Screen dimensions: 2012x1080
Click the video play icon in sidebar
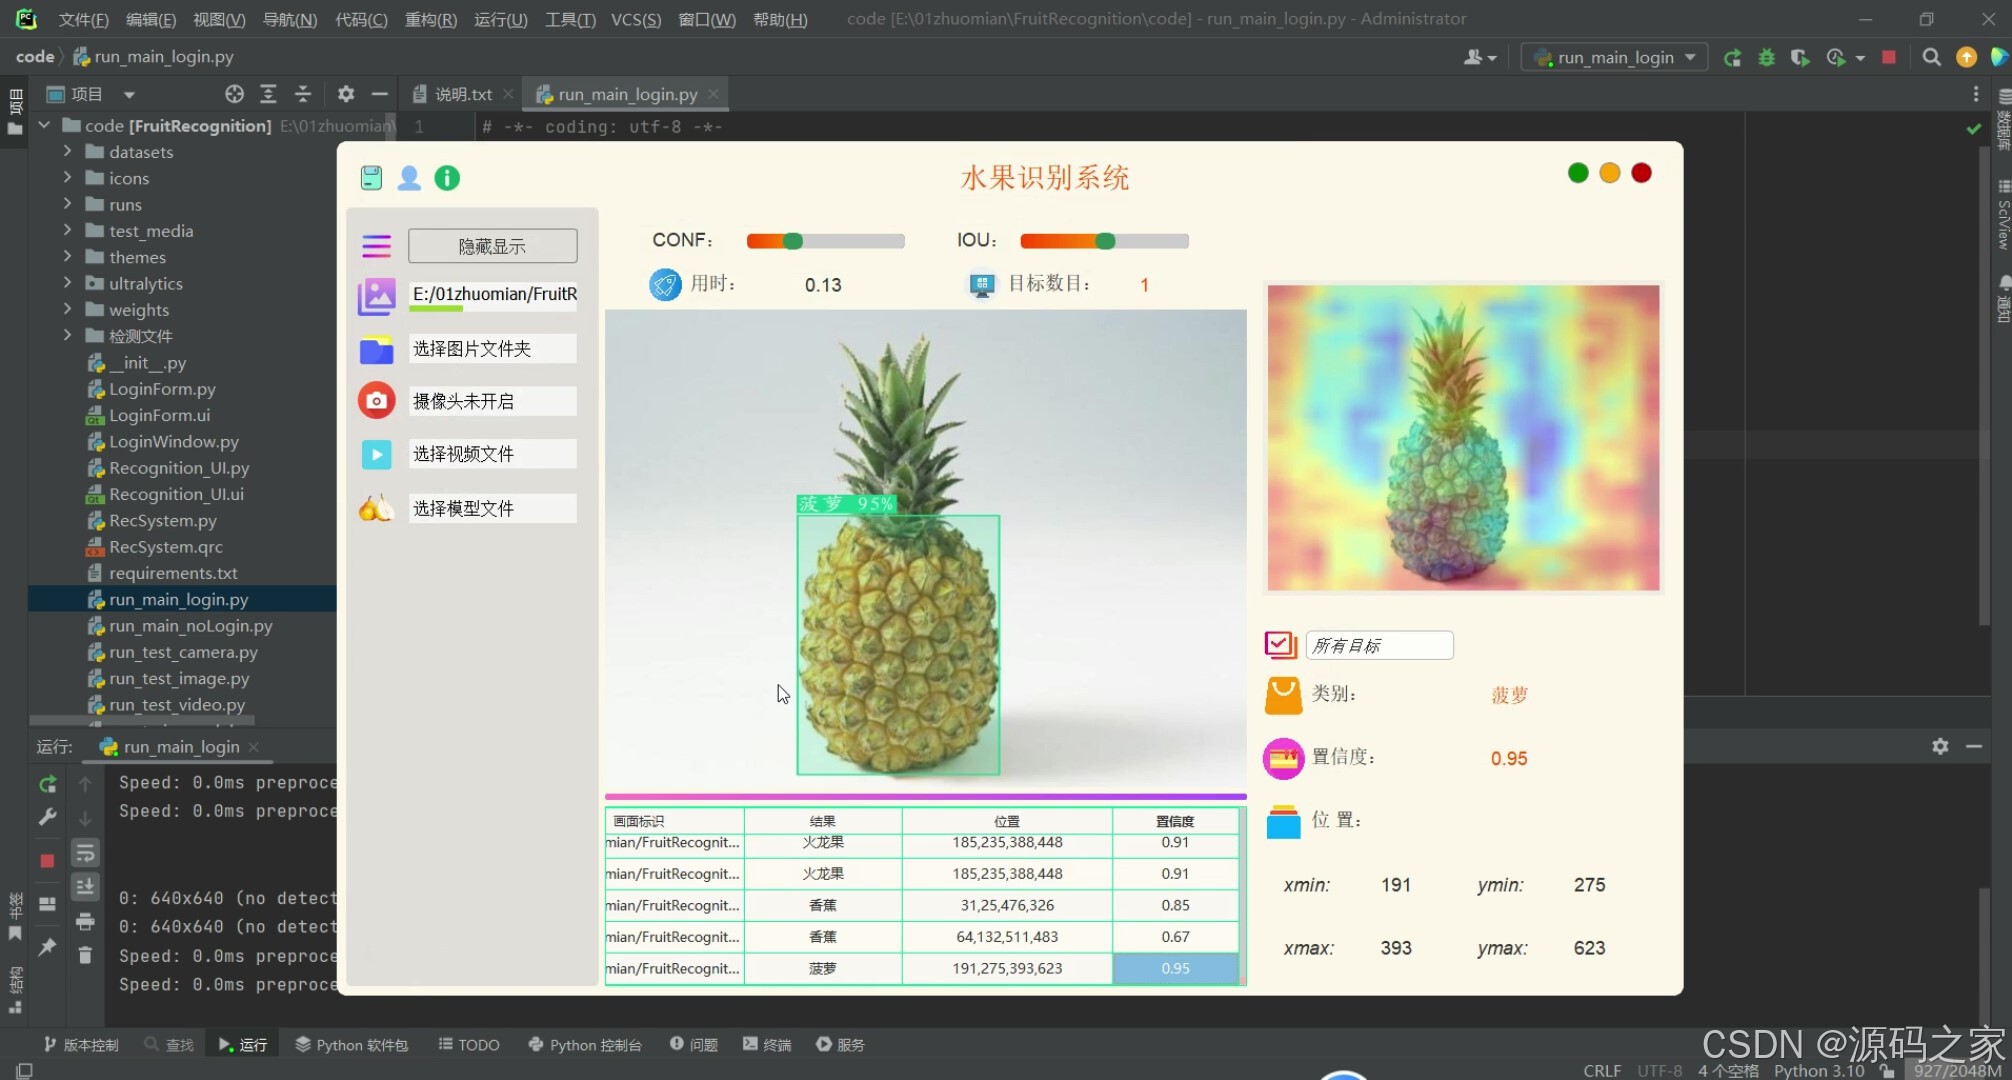376,454
